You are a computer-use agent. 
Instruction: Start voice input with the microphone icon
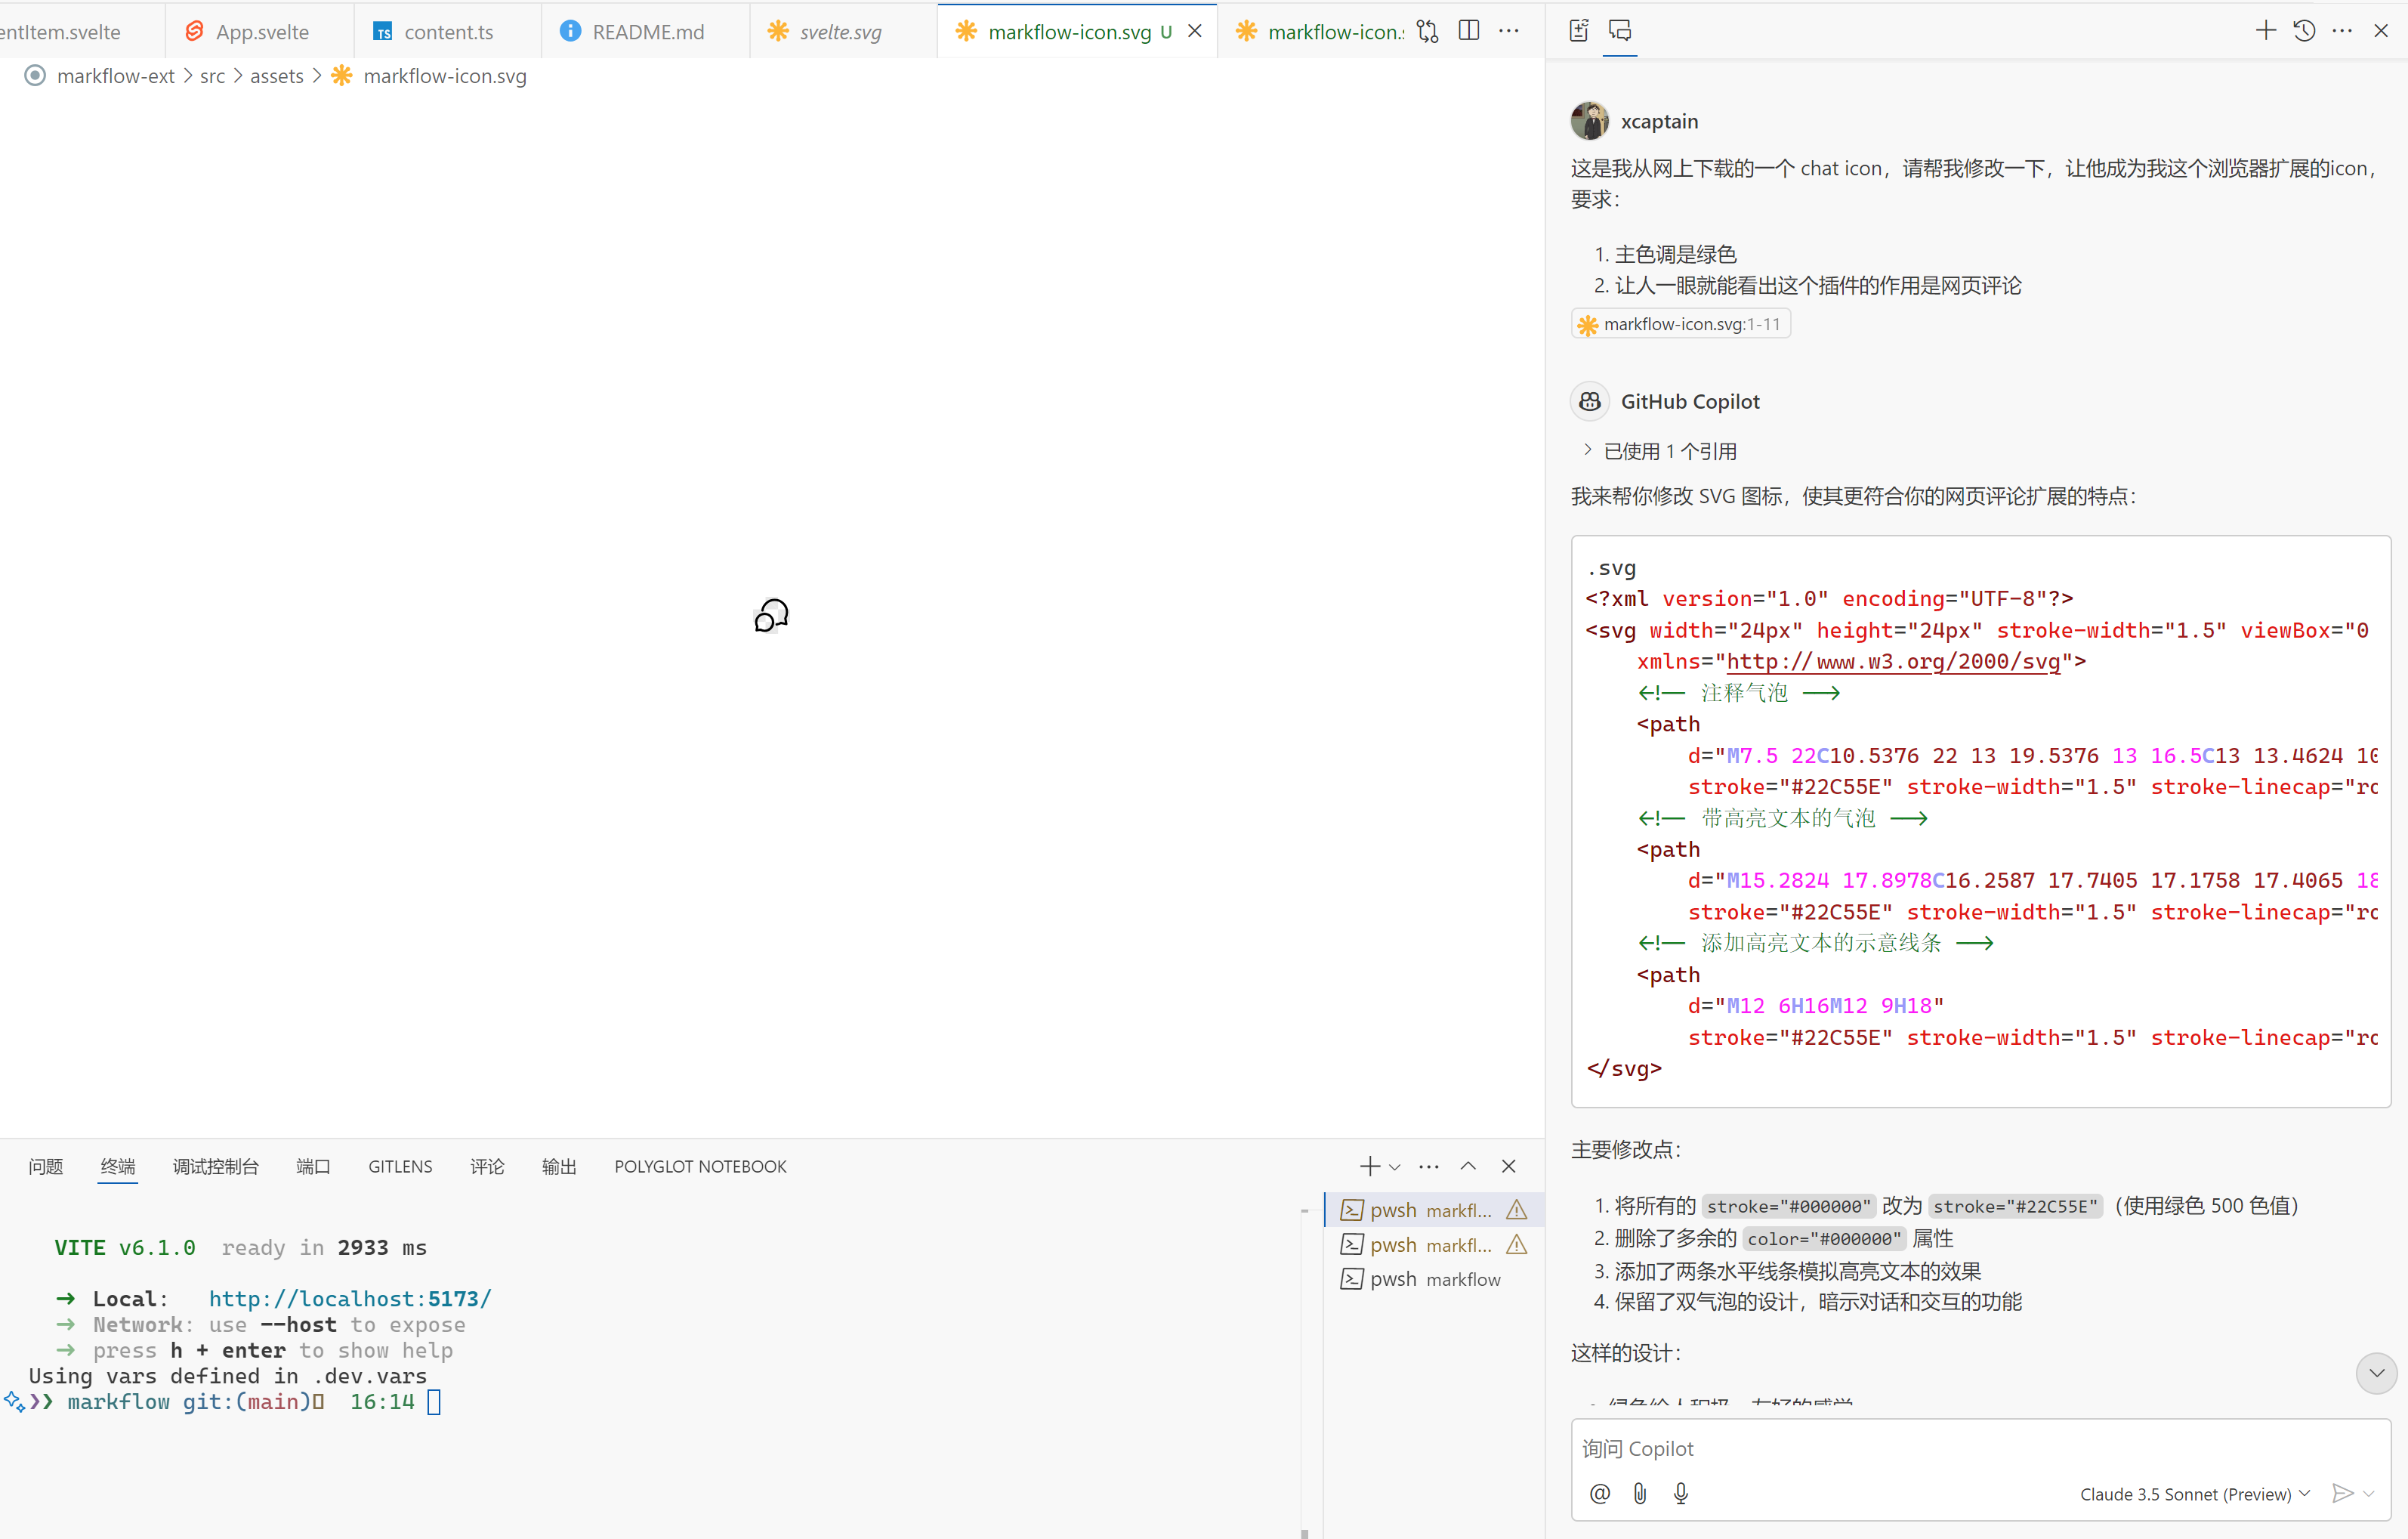(x=1681, y=1493)
